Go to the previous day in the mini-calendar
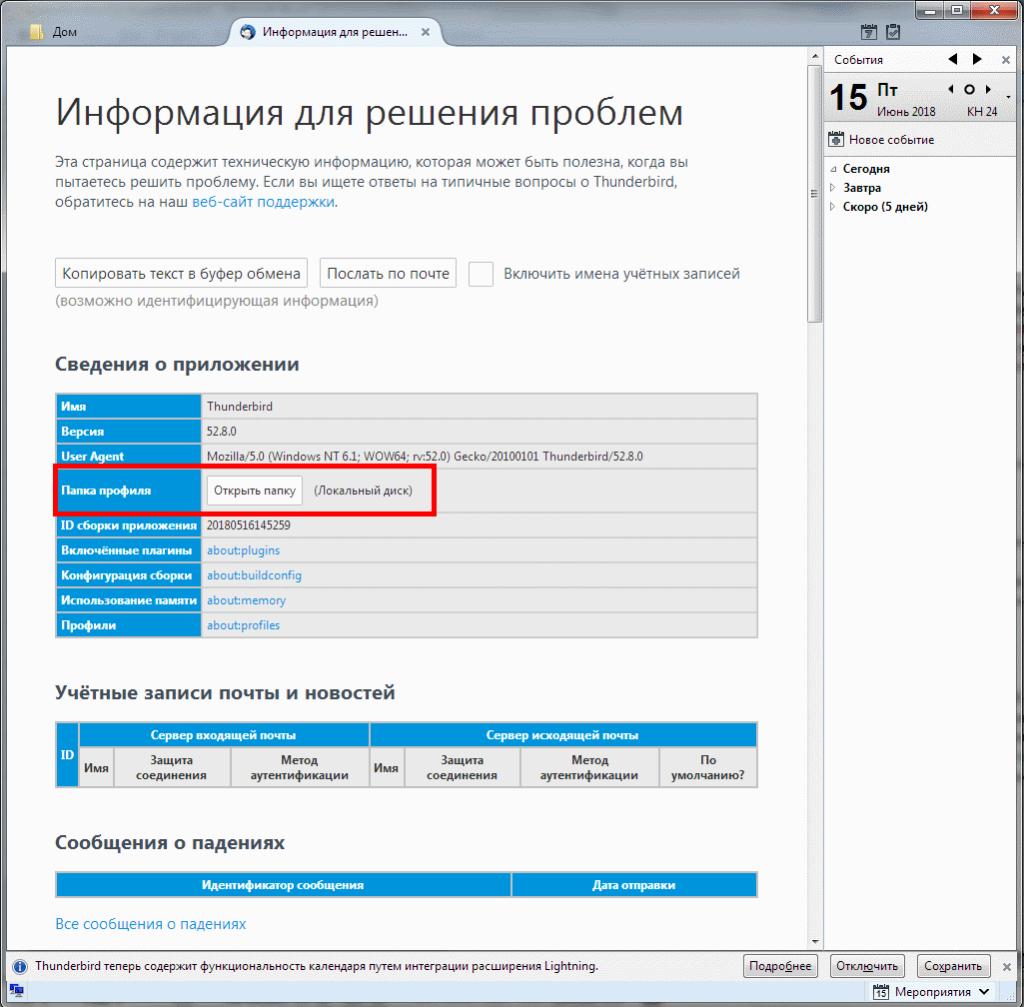The image size is (1024, 1007). point(951,90)
